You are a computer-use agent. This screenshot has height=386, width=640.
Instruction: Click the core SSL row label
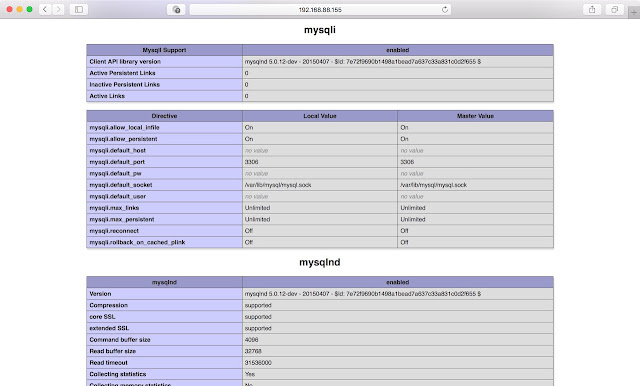click(x=102, y=316)
